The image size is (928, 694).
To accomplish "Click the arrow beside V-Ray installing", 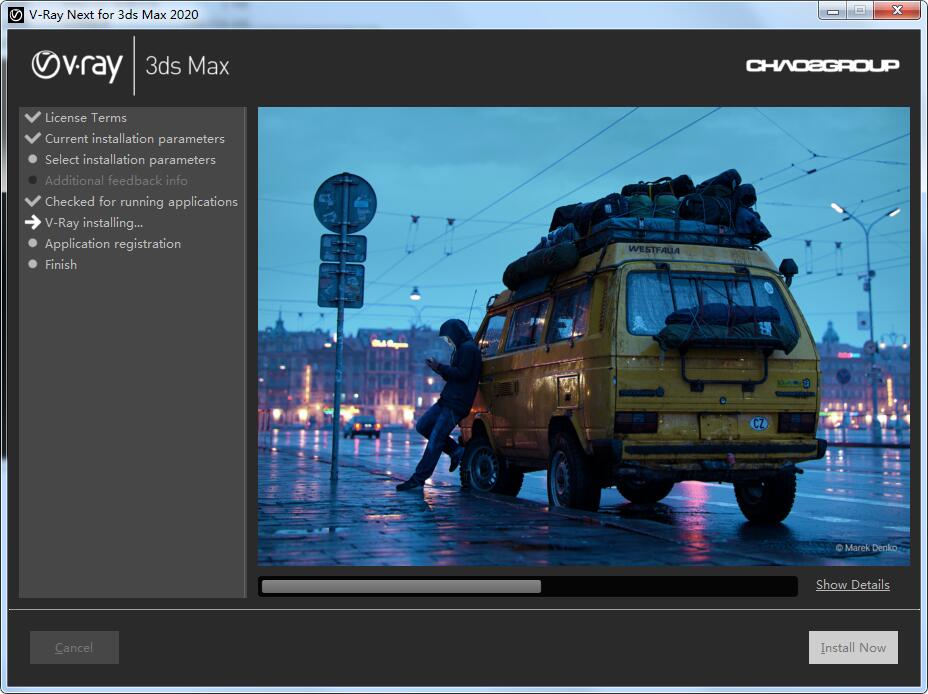I will (x=33, y=222).
